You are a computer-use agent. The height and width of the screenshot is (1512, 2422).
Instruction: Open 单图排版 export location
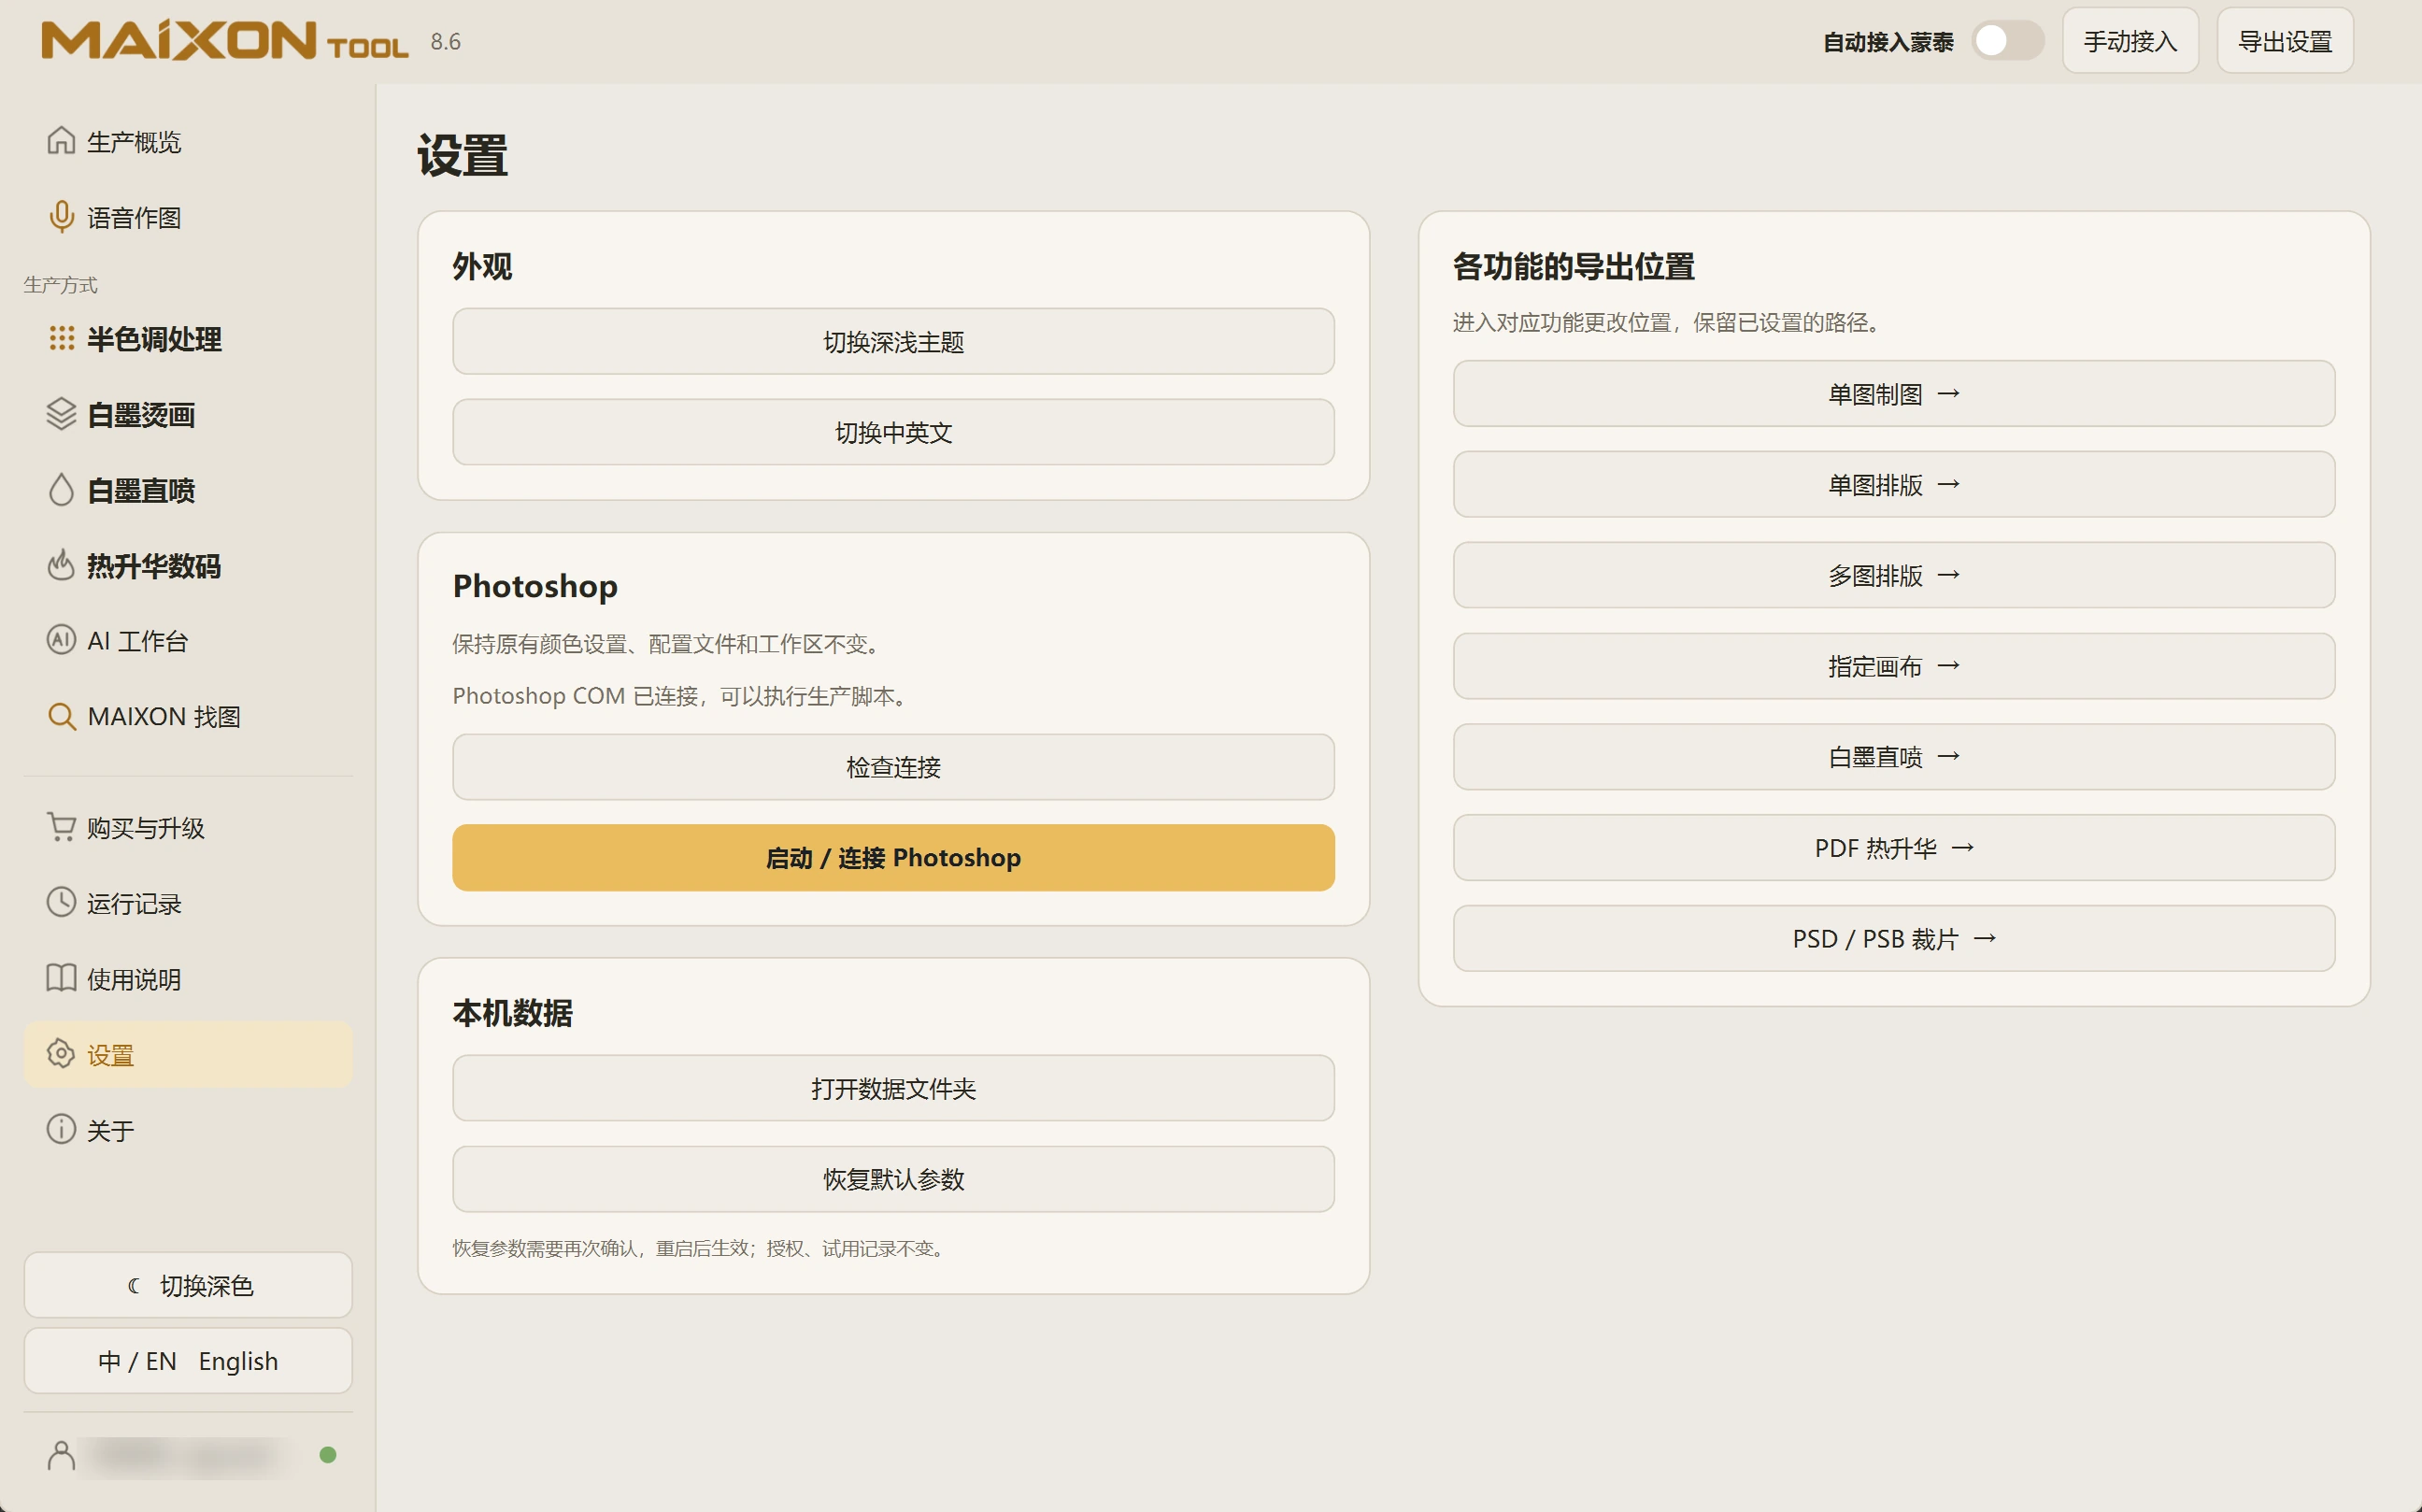point(1894,485)
